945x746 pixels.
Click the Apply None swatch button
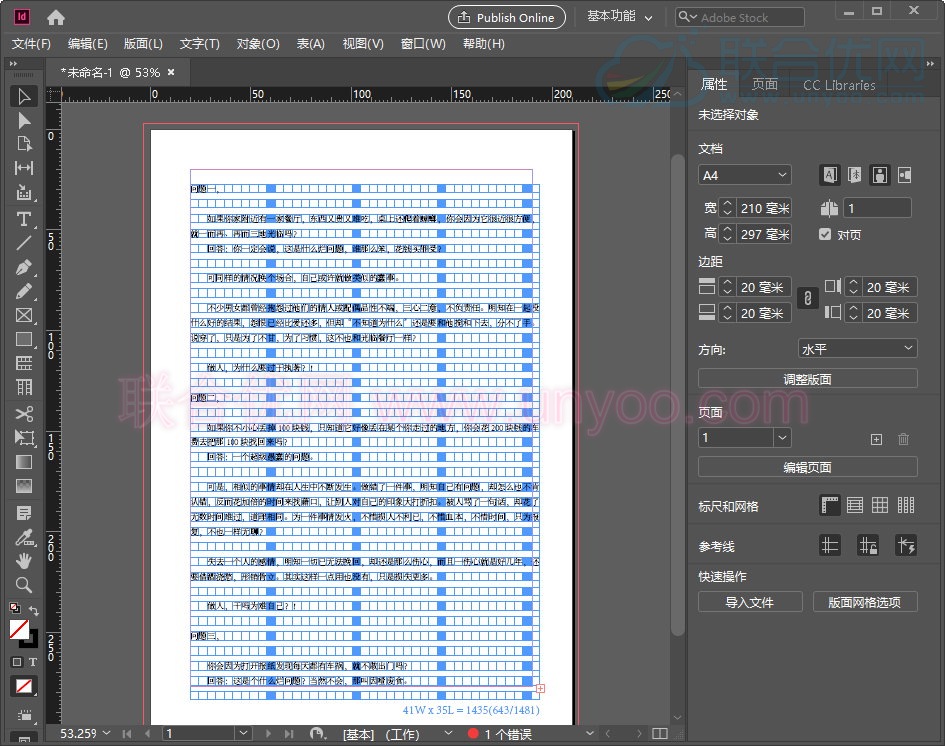tap(24, 686)
